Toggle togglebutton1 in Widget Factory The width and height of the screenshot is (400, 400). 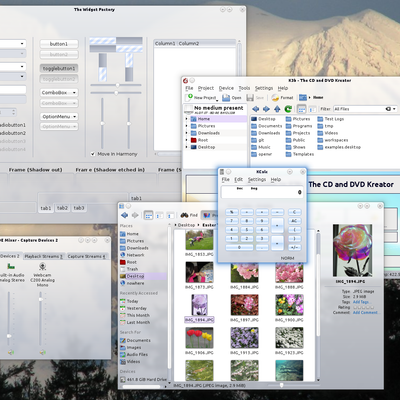tap(59, 68)
